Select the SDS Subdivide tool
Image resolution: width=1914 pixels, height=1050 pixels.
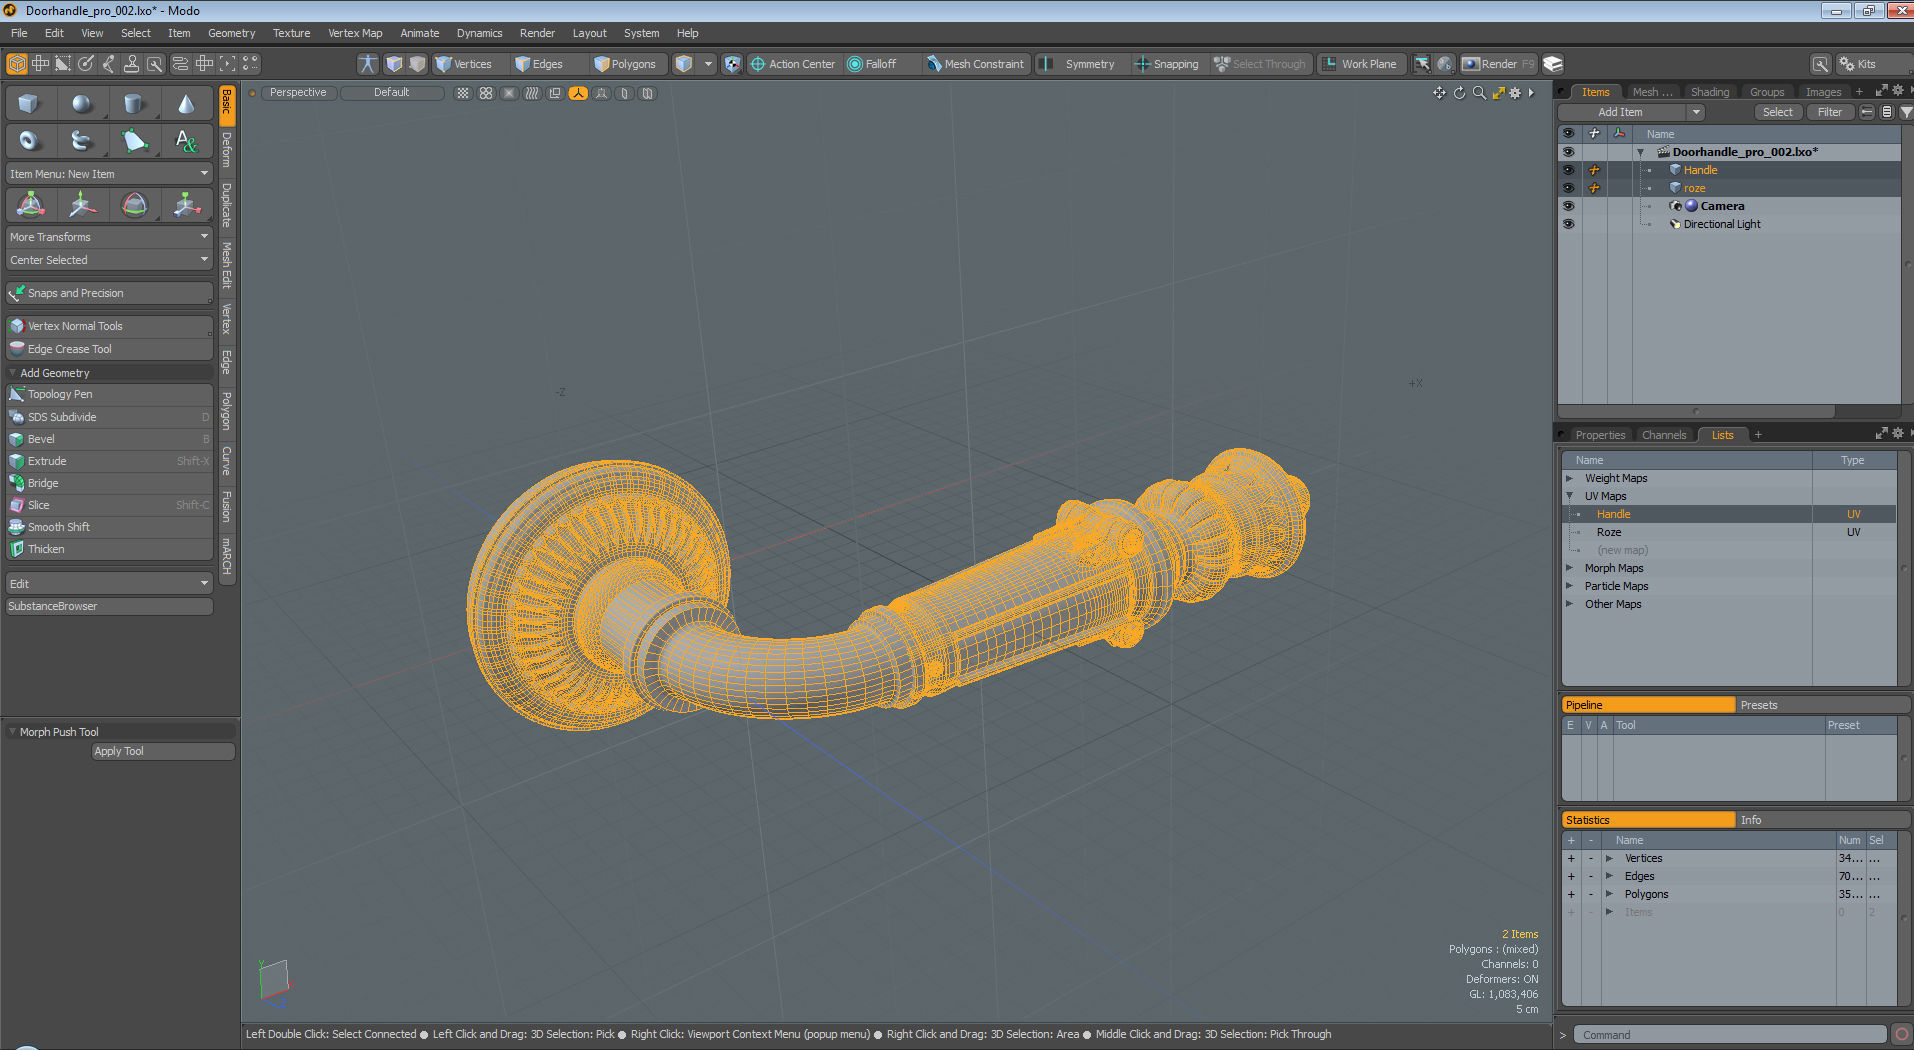(110, 417)
